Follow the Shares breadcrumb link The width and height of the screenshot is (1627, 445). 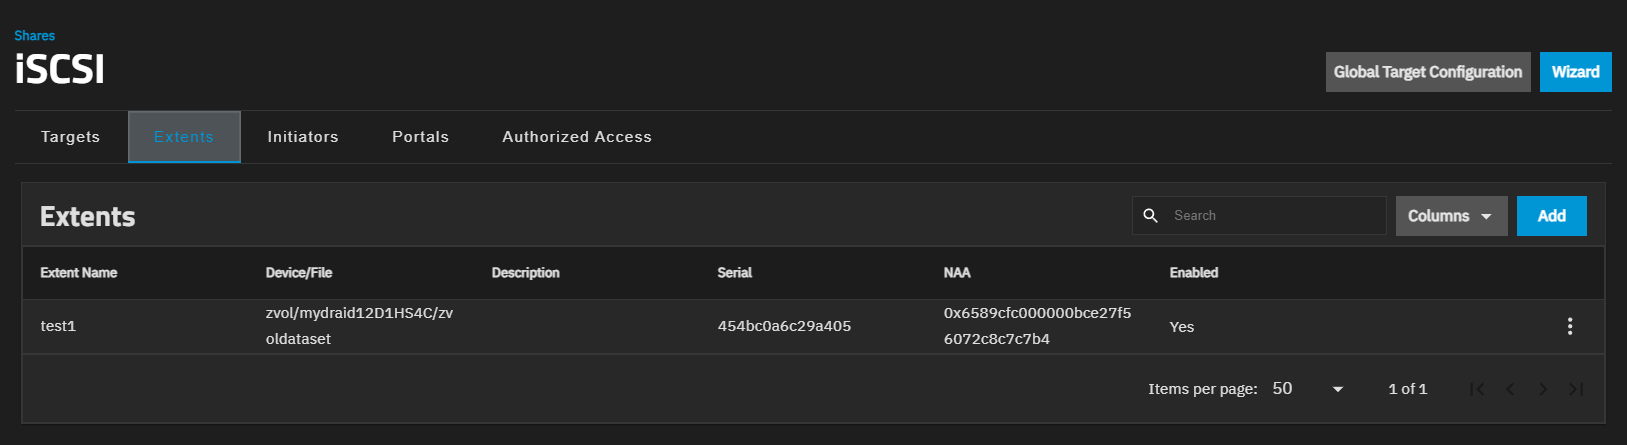[x=34, y=36]
